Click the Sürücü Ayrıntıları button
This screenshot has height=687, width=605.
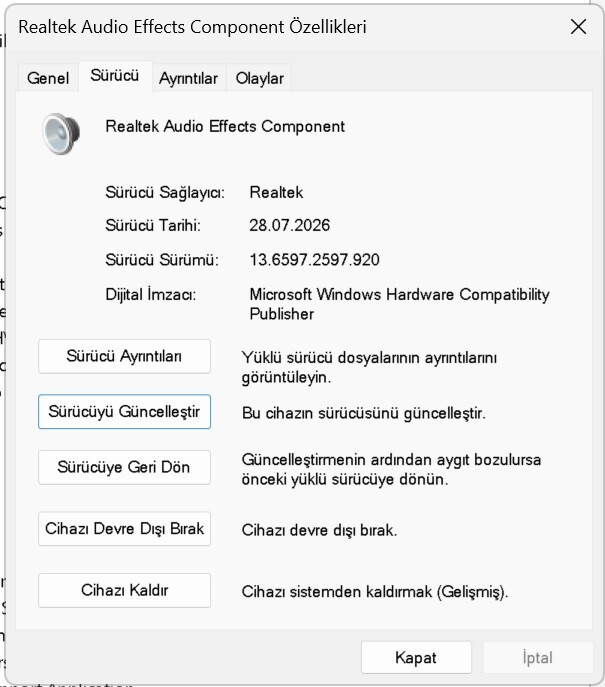point(124,356)
